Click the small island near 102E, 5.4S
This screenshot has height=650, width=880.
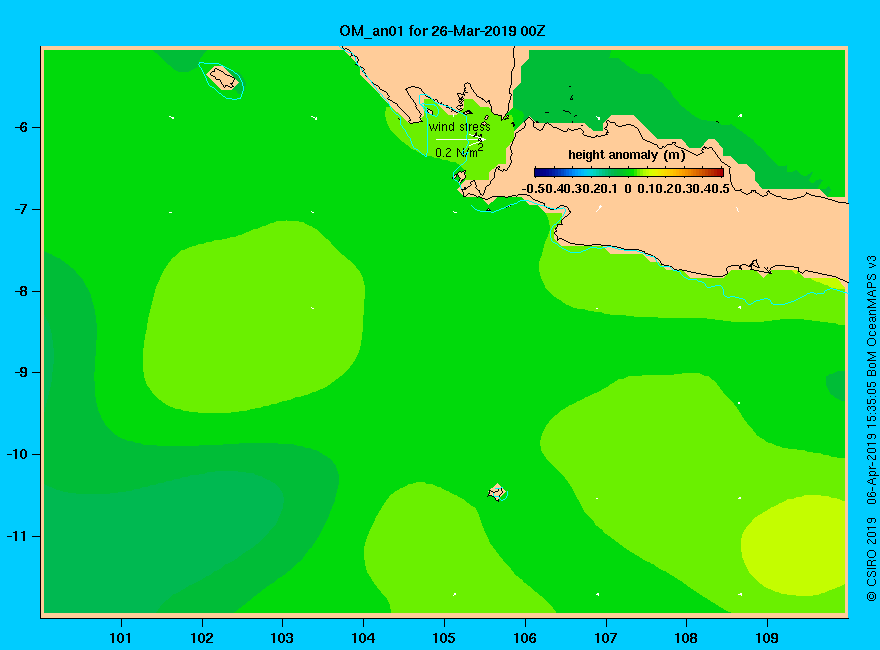click(223, 78)
